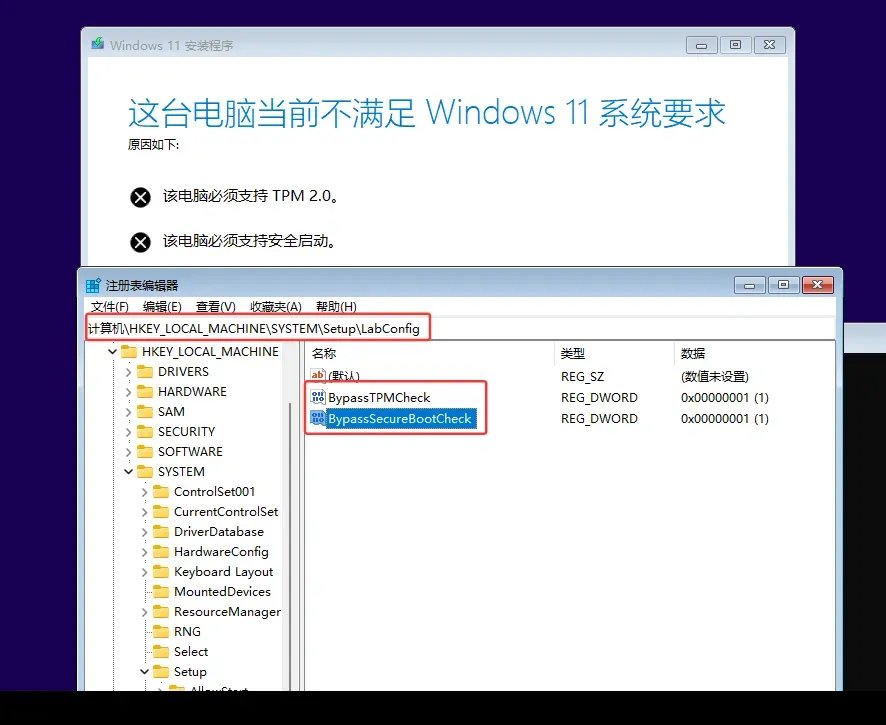This screenshot has height=725, width=886.
Task: Select the ControlSet001 folder icon
Action: [x=161, y=492]
